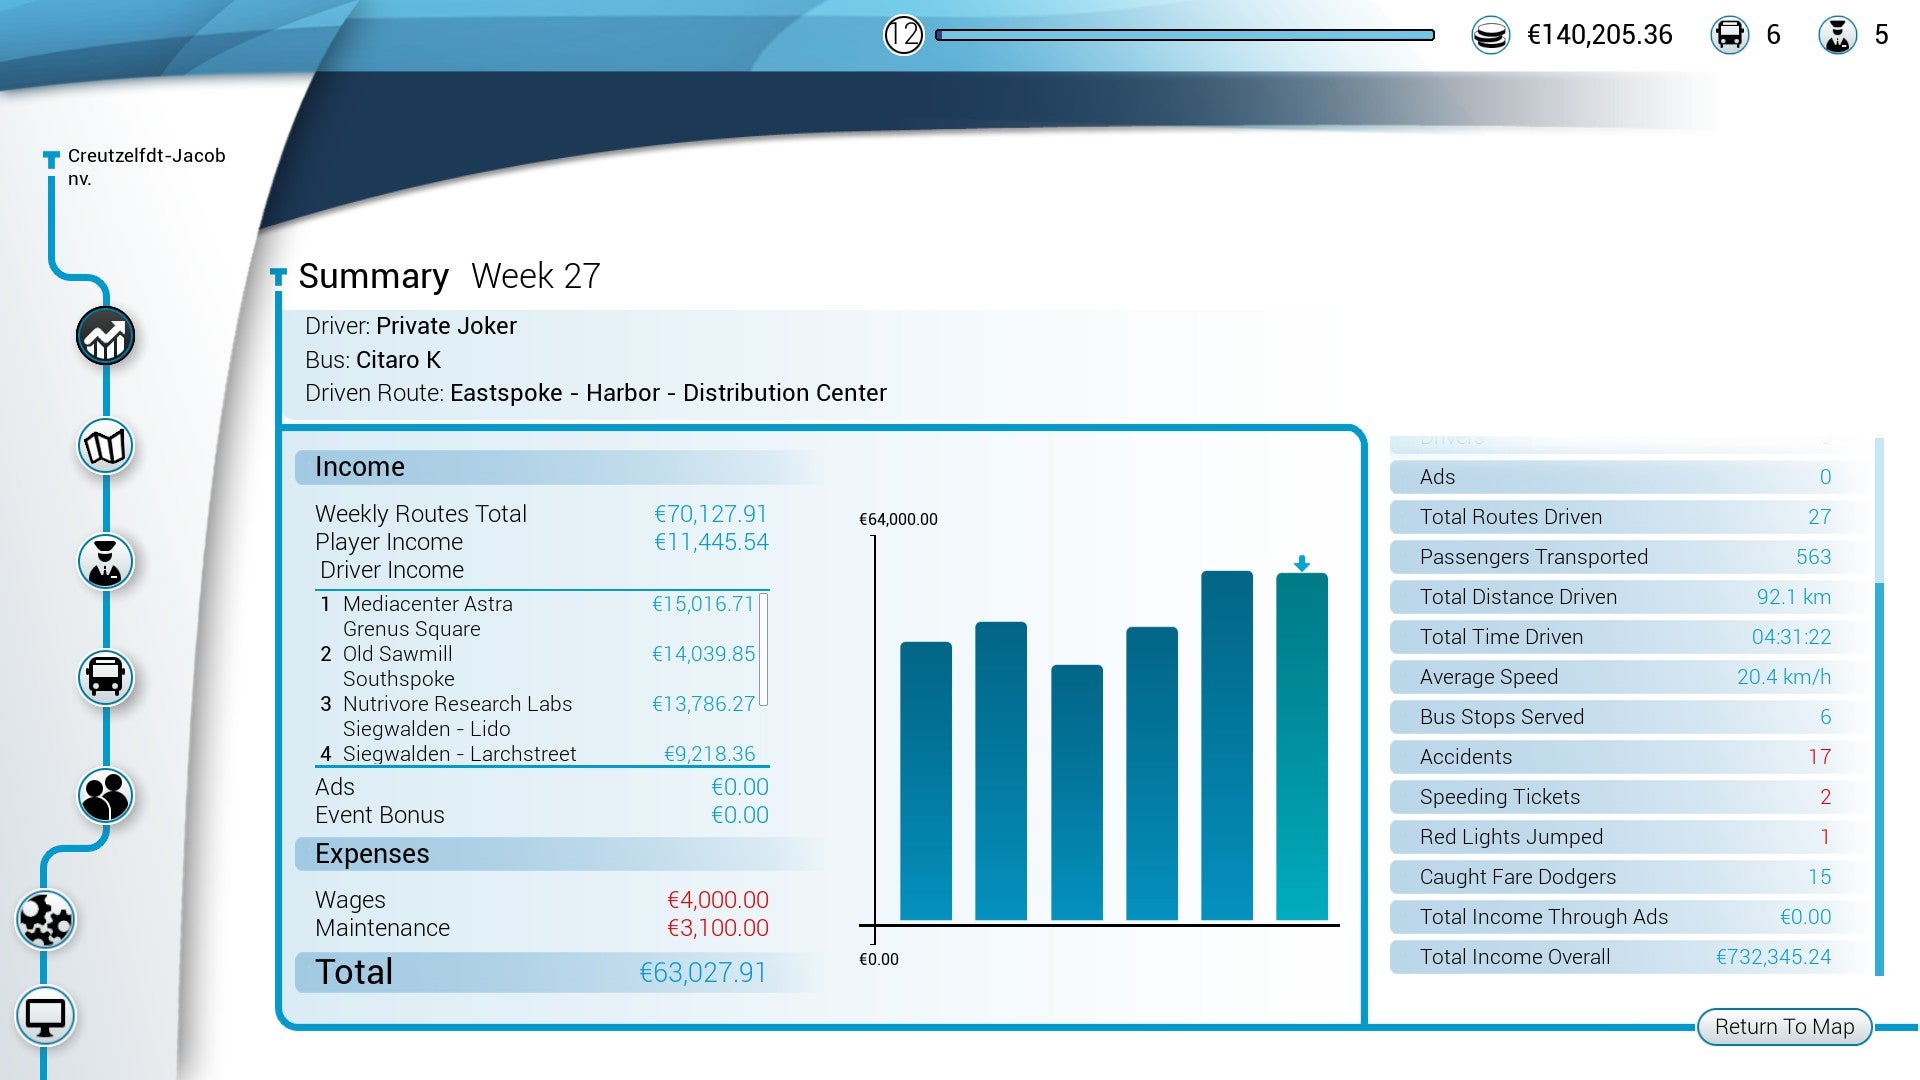Select the Total Income Overall stat row
Screen dimensions: 1920x1080
click(x=1625, y=957)
